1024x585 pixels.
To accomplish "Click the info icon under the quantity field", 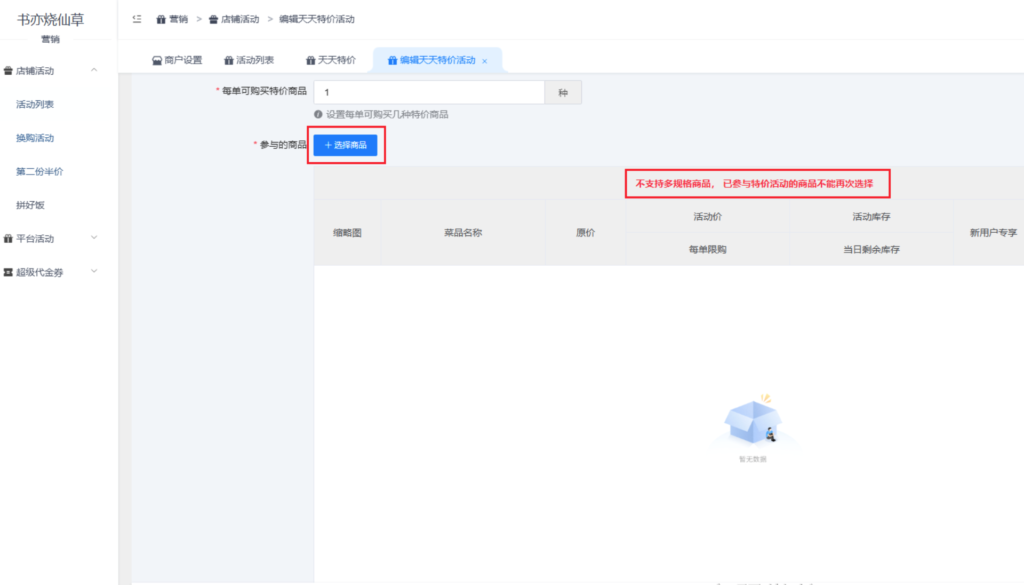I will (x=319, y=114).
